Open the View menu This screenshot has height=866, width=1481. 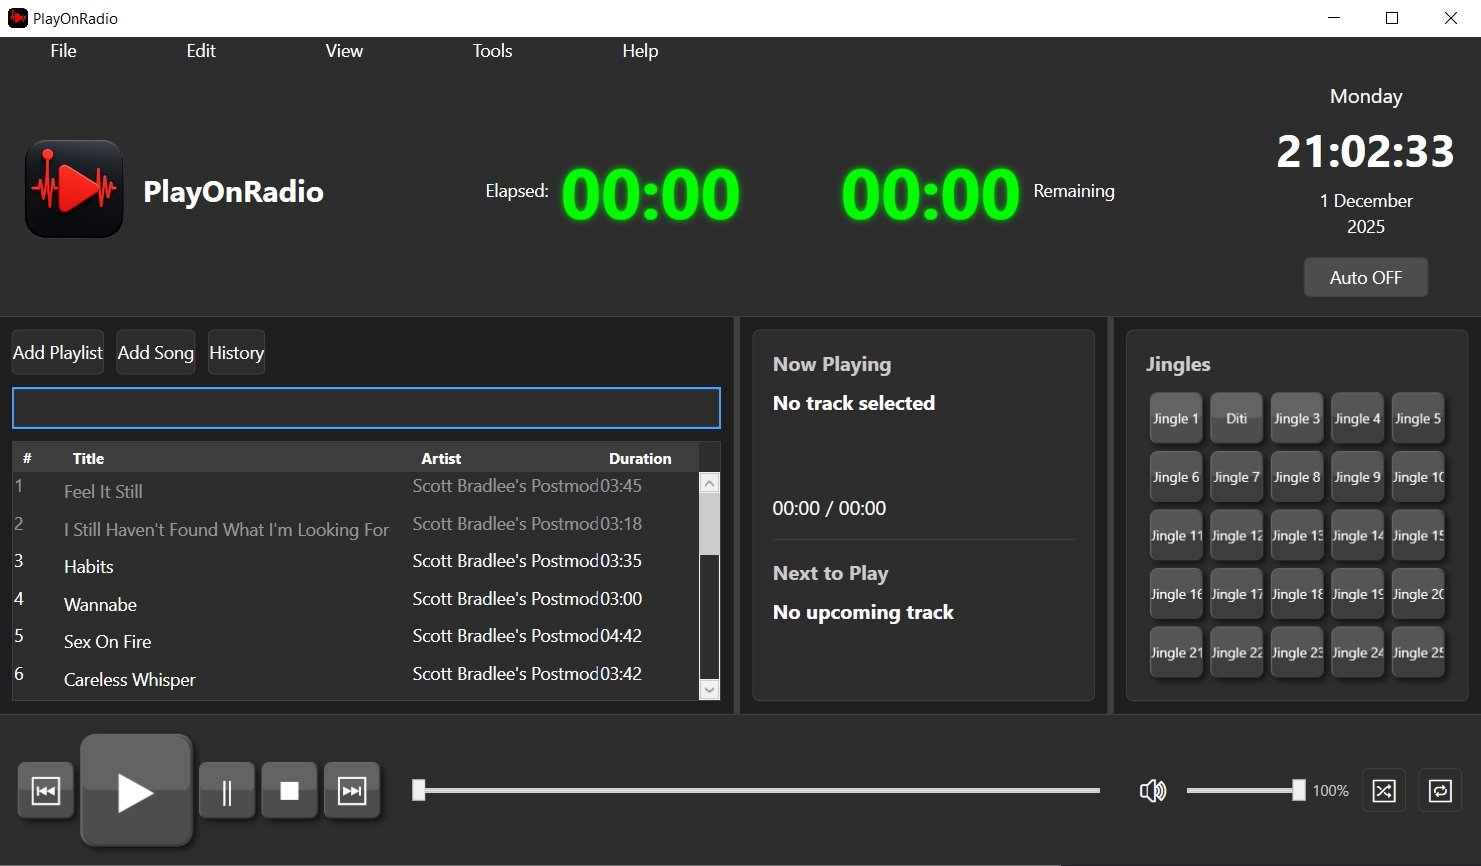[344, 51]
